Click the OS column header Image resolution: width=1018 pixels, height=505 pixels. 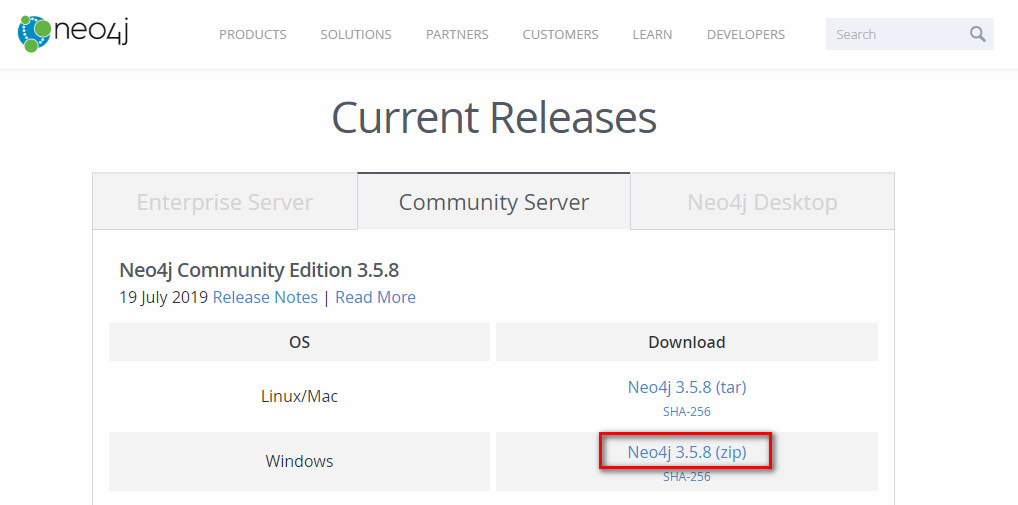coord(299,342)
